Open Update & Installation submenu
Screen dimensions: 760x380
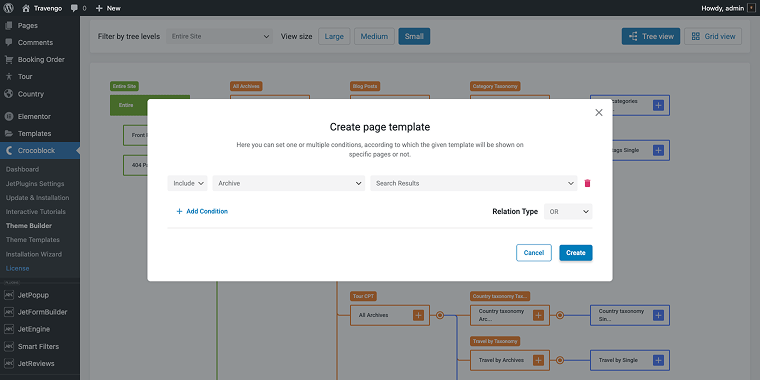[x=37, y=198]
